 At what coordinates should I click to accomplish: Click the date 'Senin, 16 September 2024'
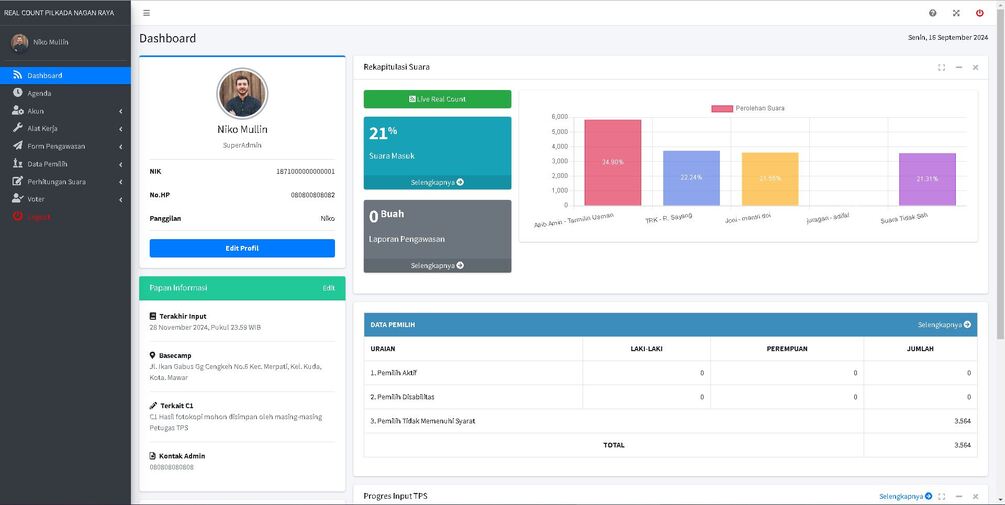948,37
